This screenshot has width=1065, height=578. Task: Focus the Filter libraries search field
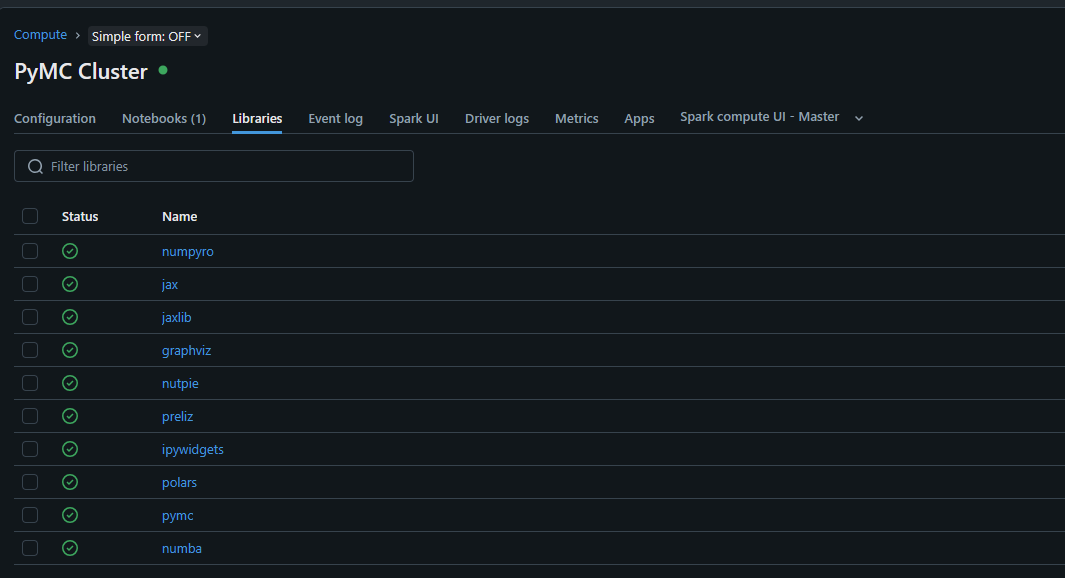[214, 166]
